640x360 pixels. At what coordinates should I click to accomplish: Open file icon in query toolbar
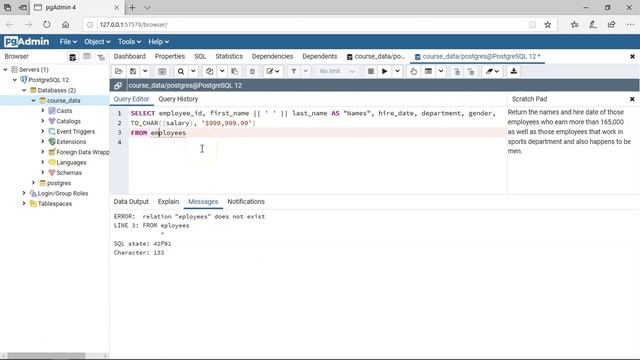tap(118, 71)
